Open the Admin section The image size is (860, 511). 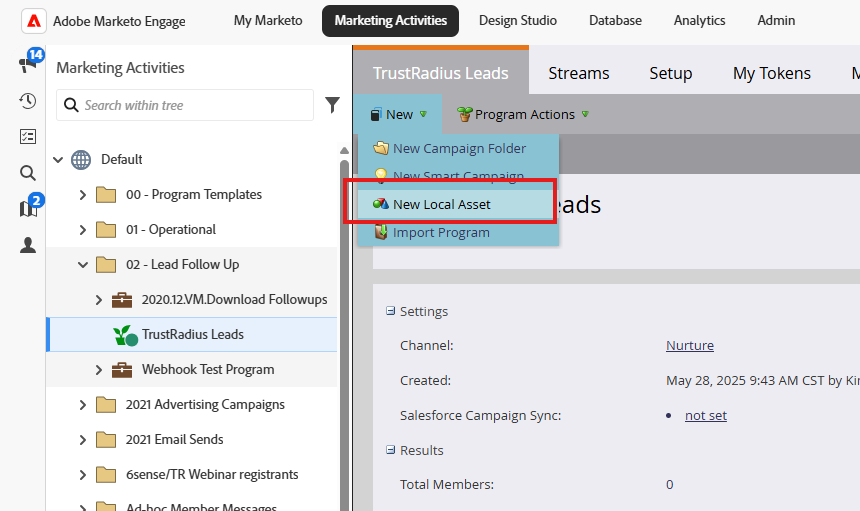click(776, 21)
